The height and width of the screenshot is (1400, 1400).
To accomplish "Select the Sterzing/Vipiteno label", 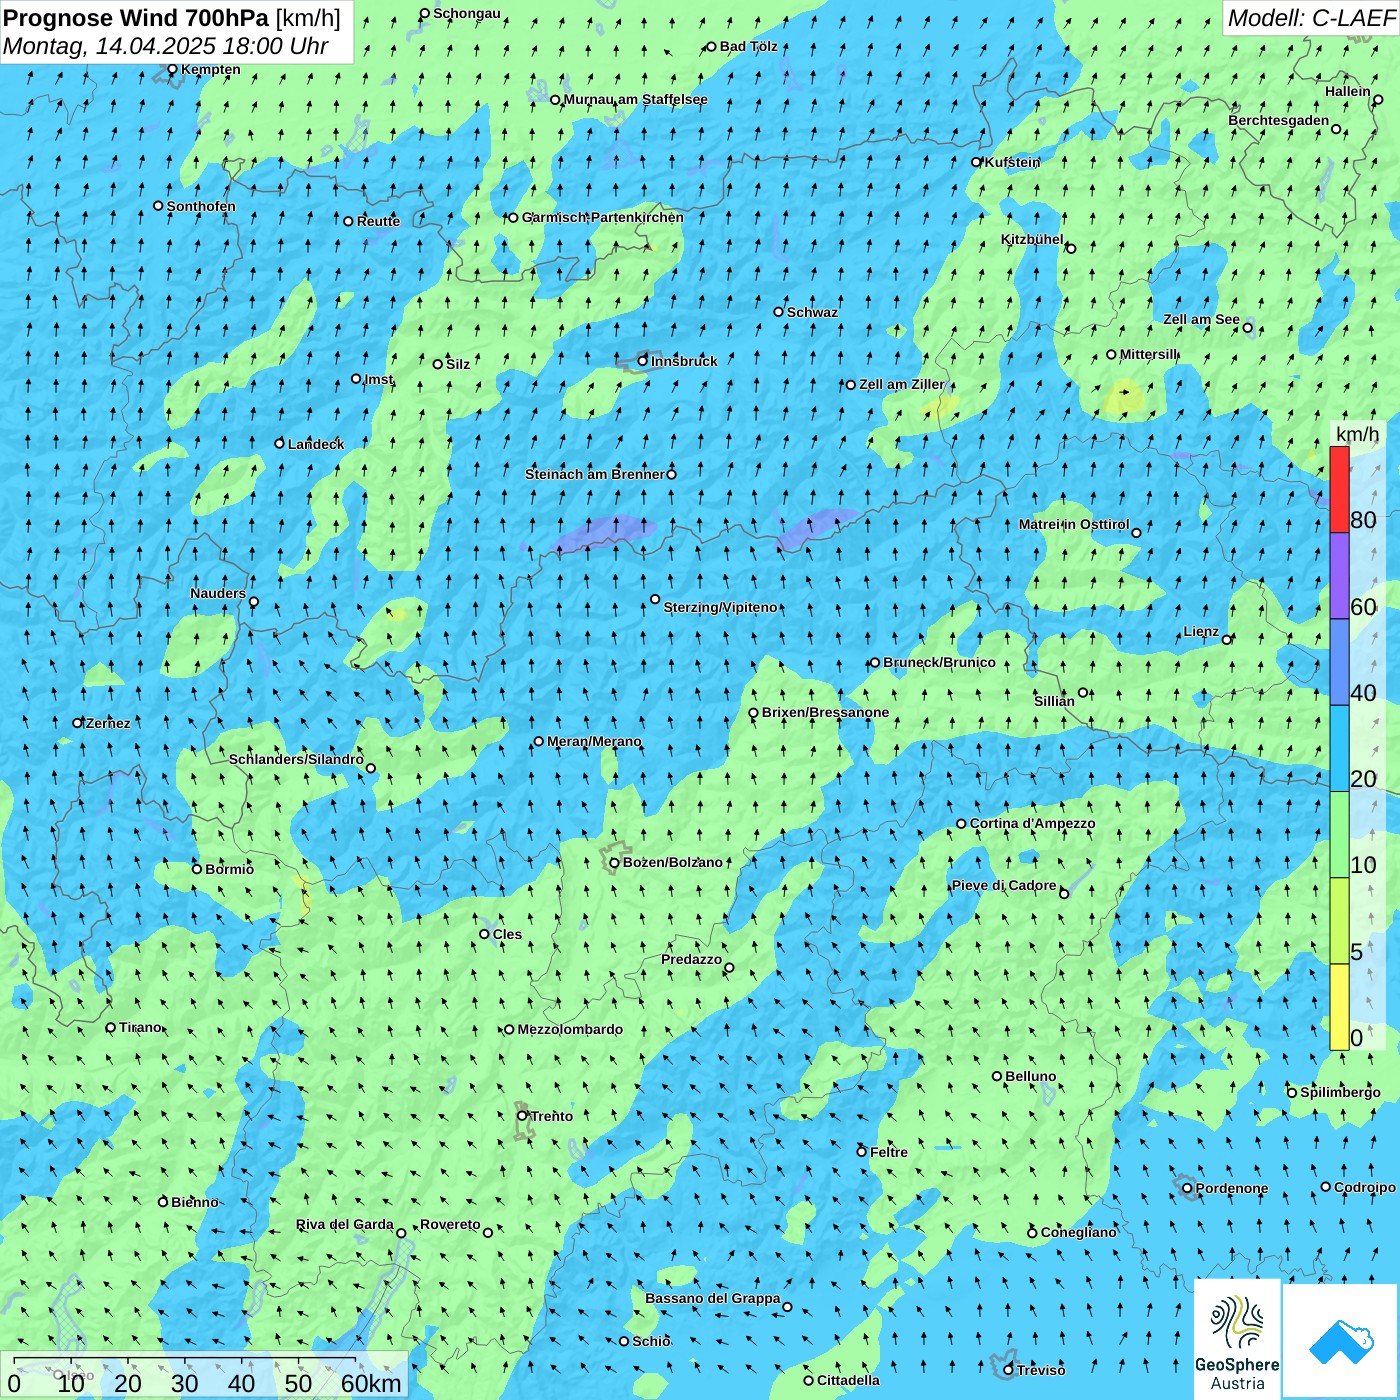I will pos(720,607).
